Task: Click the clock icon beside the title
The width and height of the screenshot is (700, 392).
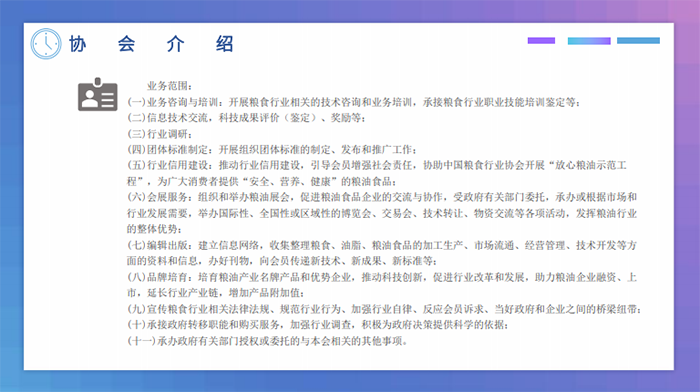Action: [46, 44]
